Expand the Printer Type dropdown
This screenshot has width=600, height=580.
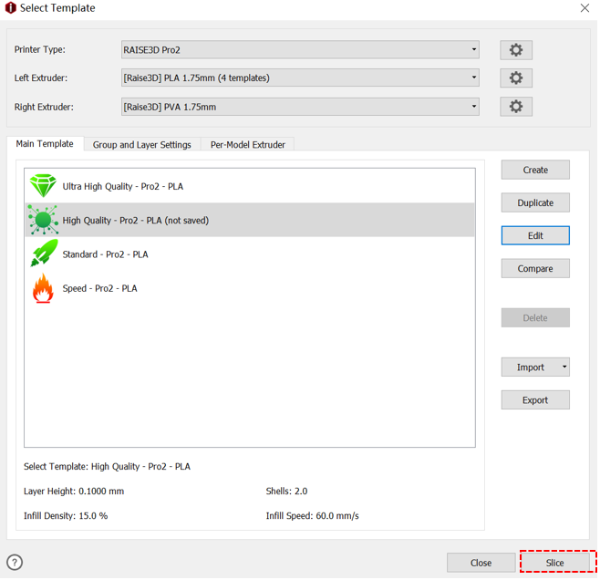298,50
